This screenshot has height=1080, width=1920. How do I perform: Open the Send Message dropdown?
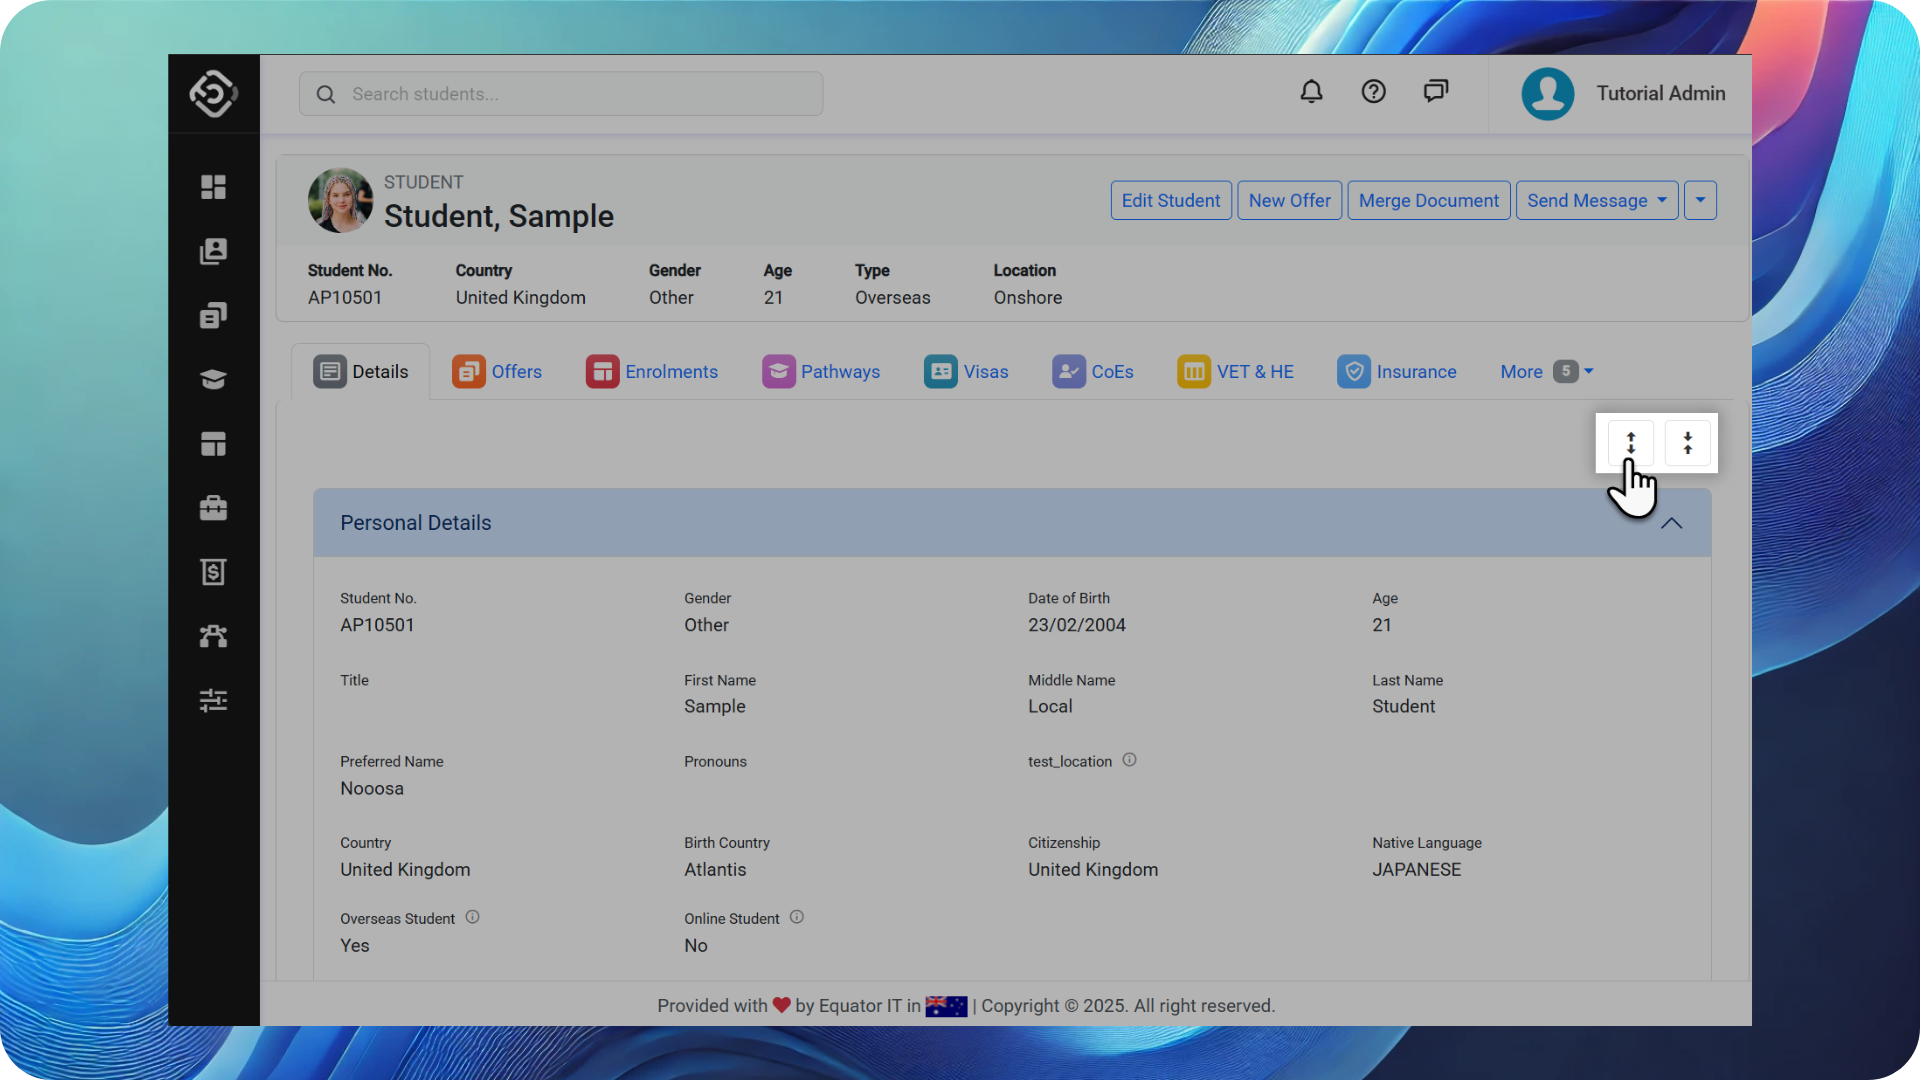coord(1596,200)
